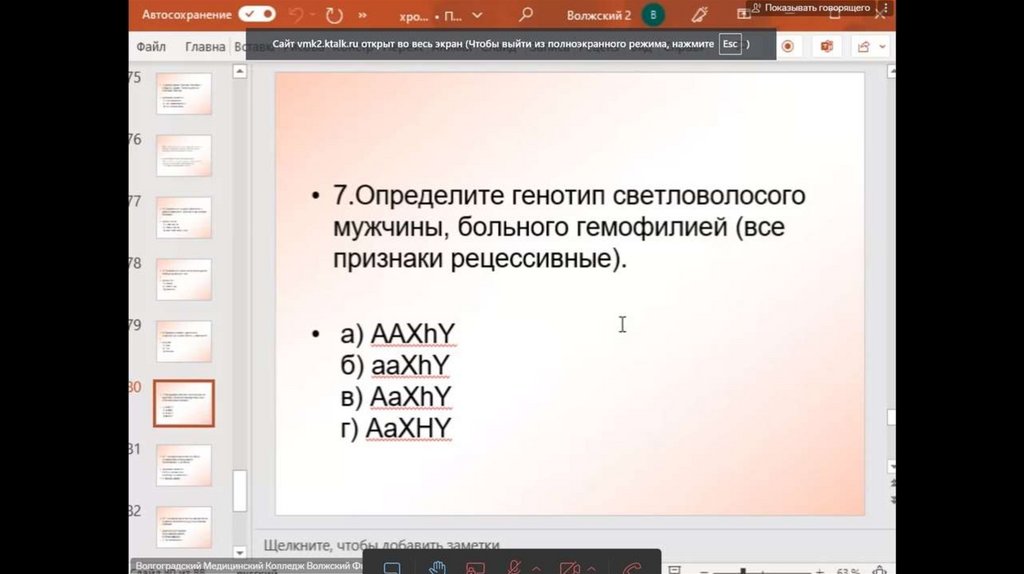Select slide 81 thumbnail
The width and height of the screenshot is (1024, 574).
tap(183, 465)
